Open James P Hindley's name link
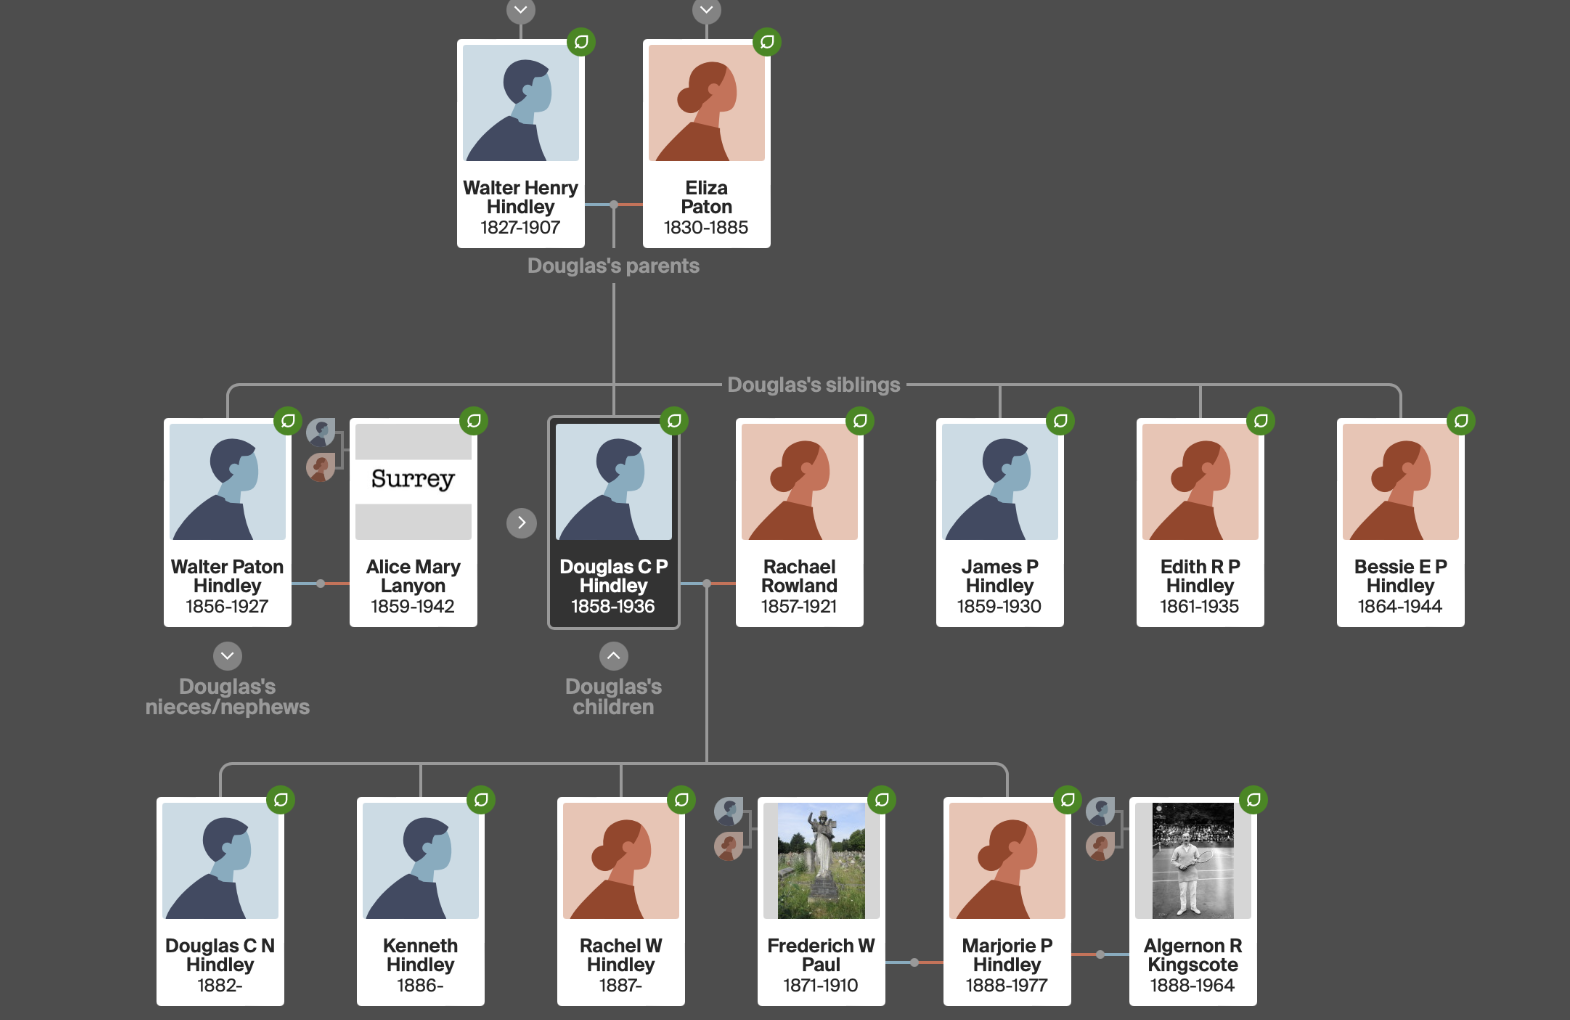1570x1020 pixels. [1000, 576]
